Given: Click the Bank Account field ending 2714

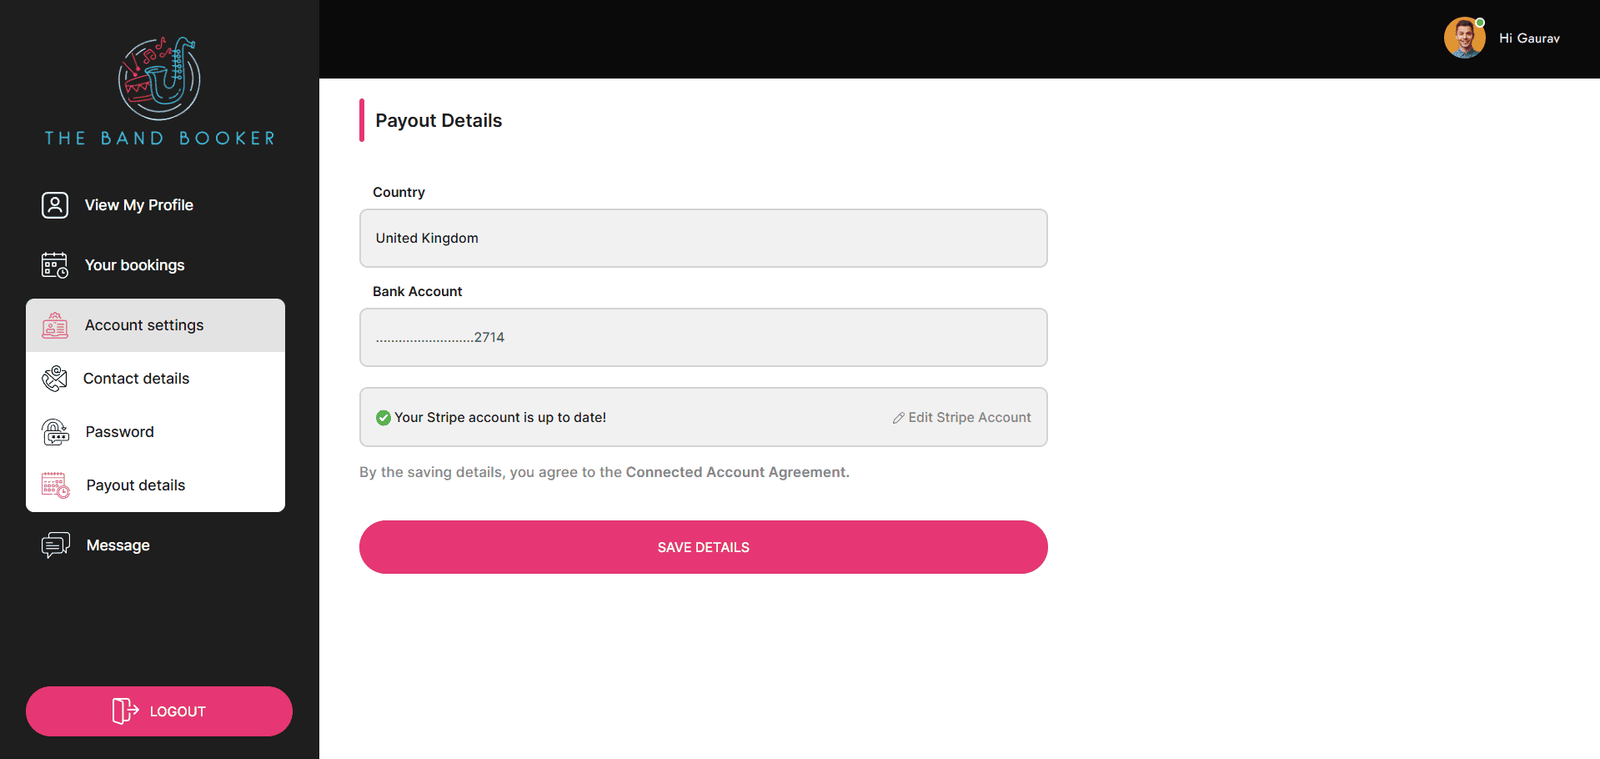Looking at the screenshot, I should pyautogui.click(x=703, y=337).
